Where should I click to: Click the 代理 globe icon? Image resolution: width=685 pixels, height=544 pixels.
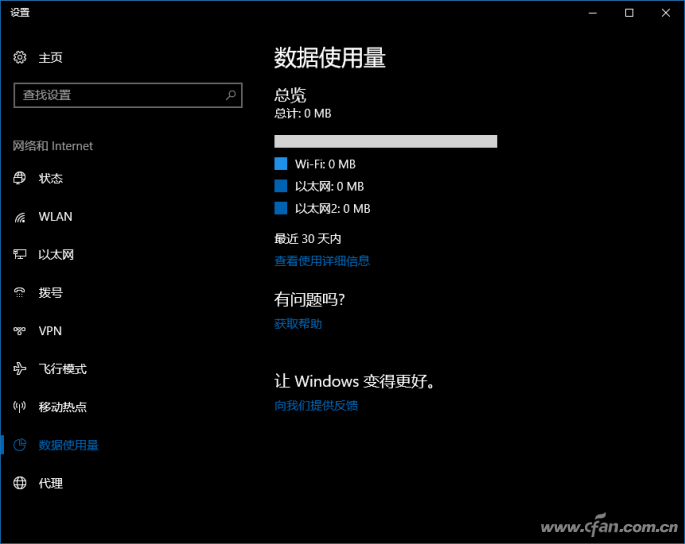click(20, 483)
